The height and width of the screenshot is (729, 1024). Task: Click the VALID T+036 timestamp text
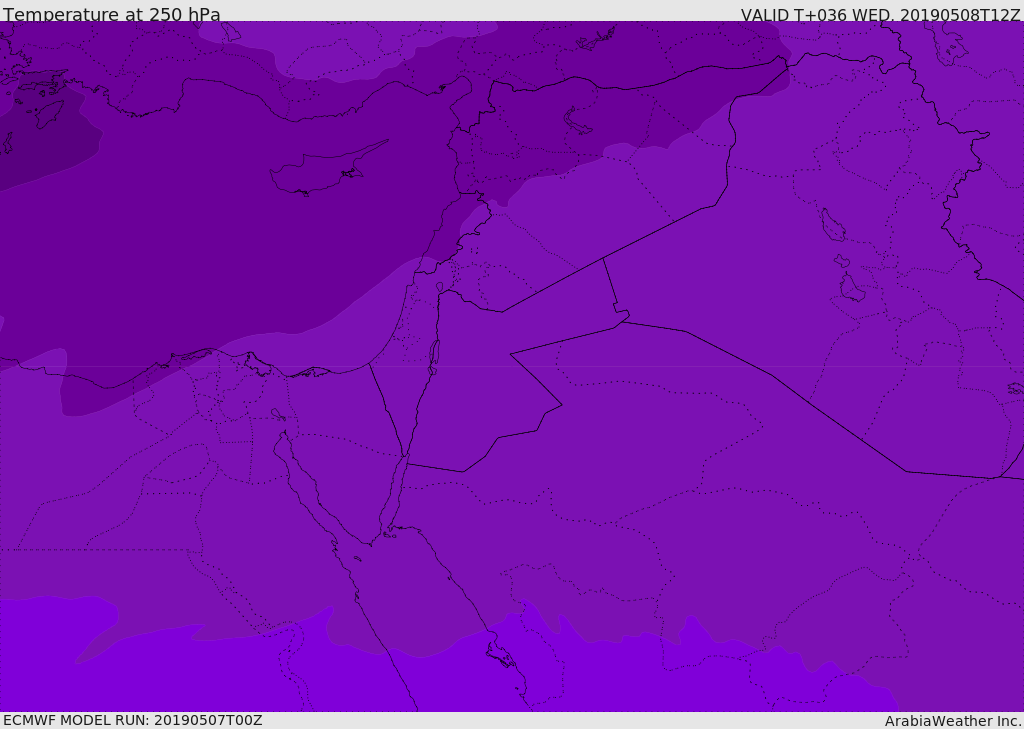click(x=880, y=15)
